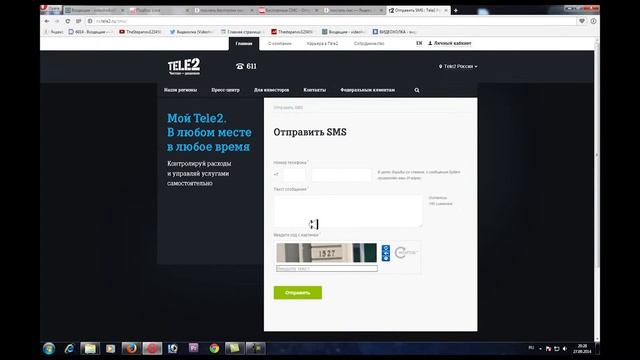The height and width of the screenshot is (360, 640).
Task: Add page to bookmarks with heart icon
Action: [582, 21]
